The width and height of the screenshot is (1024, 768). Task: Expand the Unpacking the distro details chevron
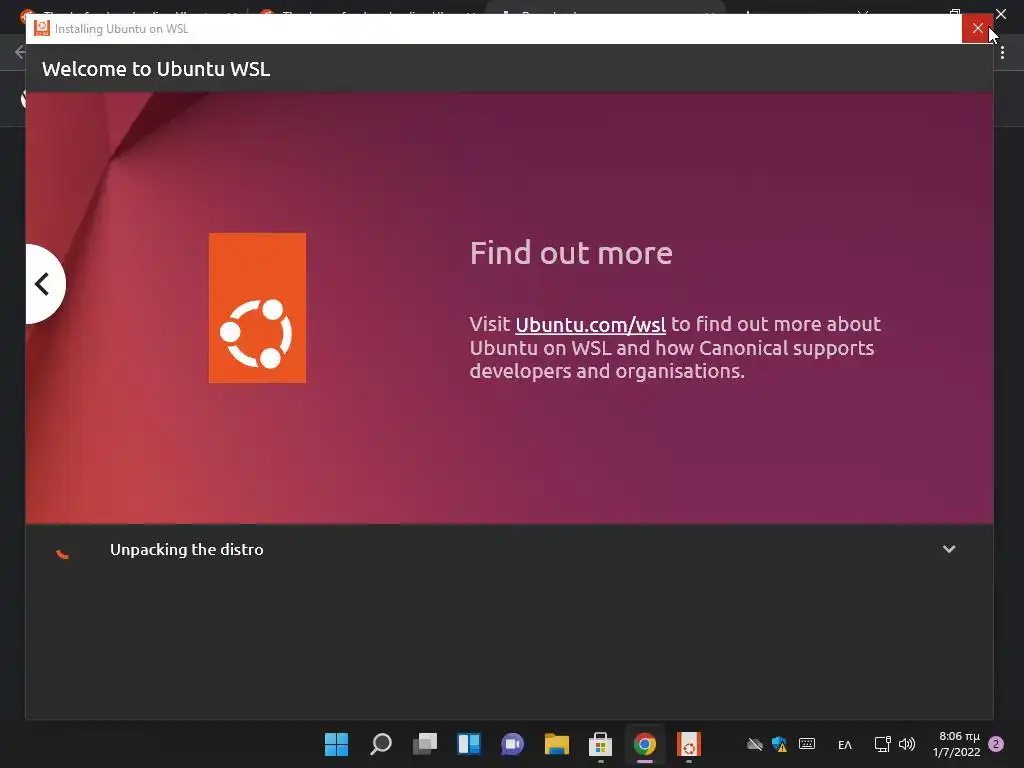click(x=949, y=549)
